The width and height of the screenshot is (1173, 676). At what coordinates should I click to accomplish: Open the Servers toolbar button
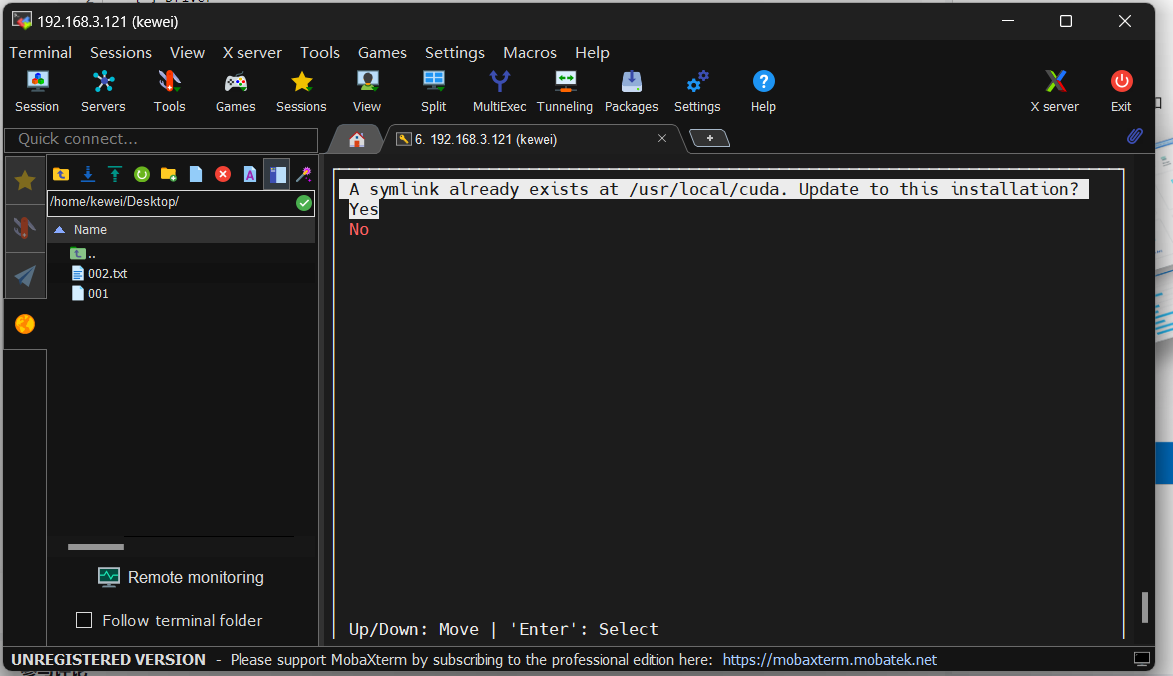(103, 91)
